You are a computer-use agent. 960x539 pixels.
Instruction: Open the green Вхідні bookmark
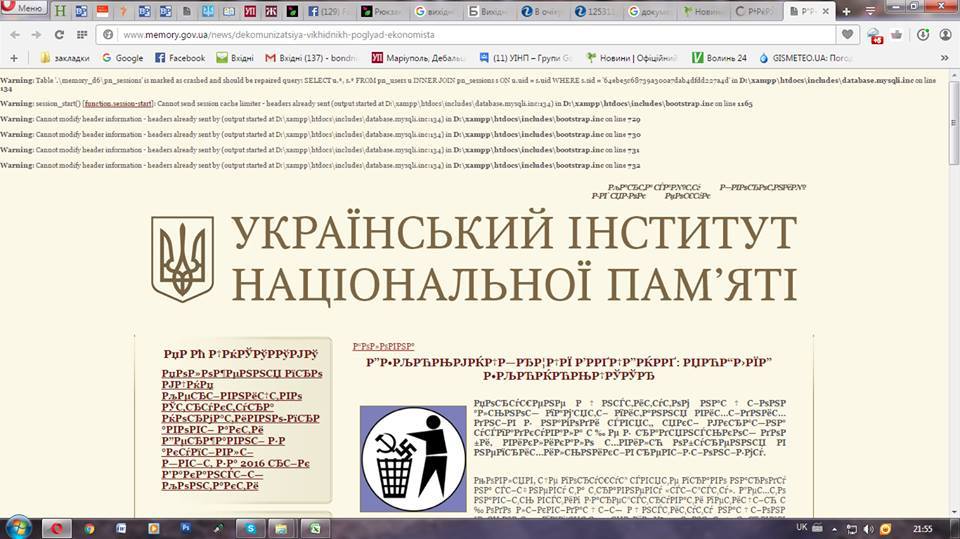tap(235, 58)
